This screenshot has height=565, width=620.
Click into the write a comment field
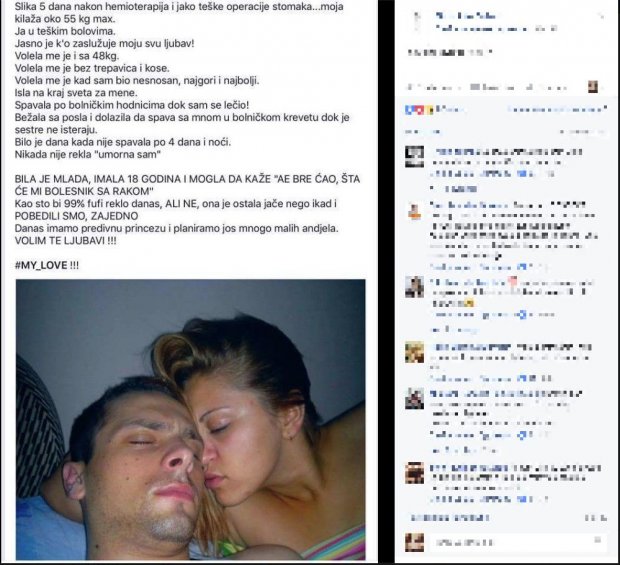click(x=518, y=542)
